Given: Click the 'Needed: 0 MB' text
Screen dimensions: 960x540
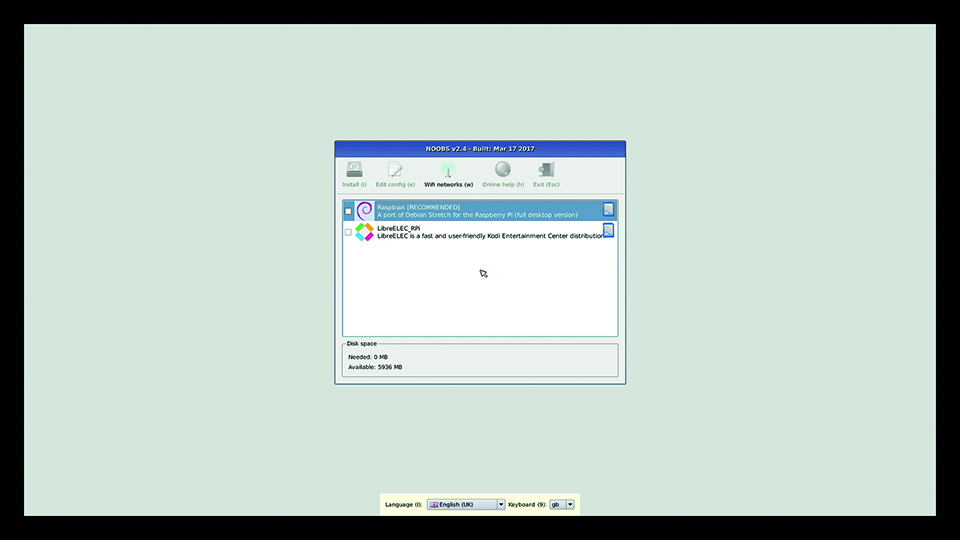Looking at the screenshot, I should tap(368, 357).
